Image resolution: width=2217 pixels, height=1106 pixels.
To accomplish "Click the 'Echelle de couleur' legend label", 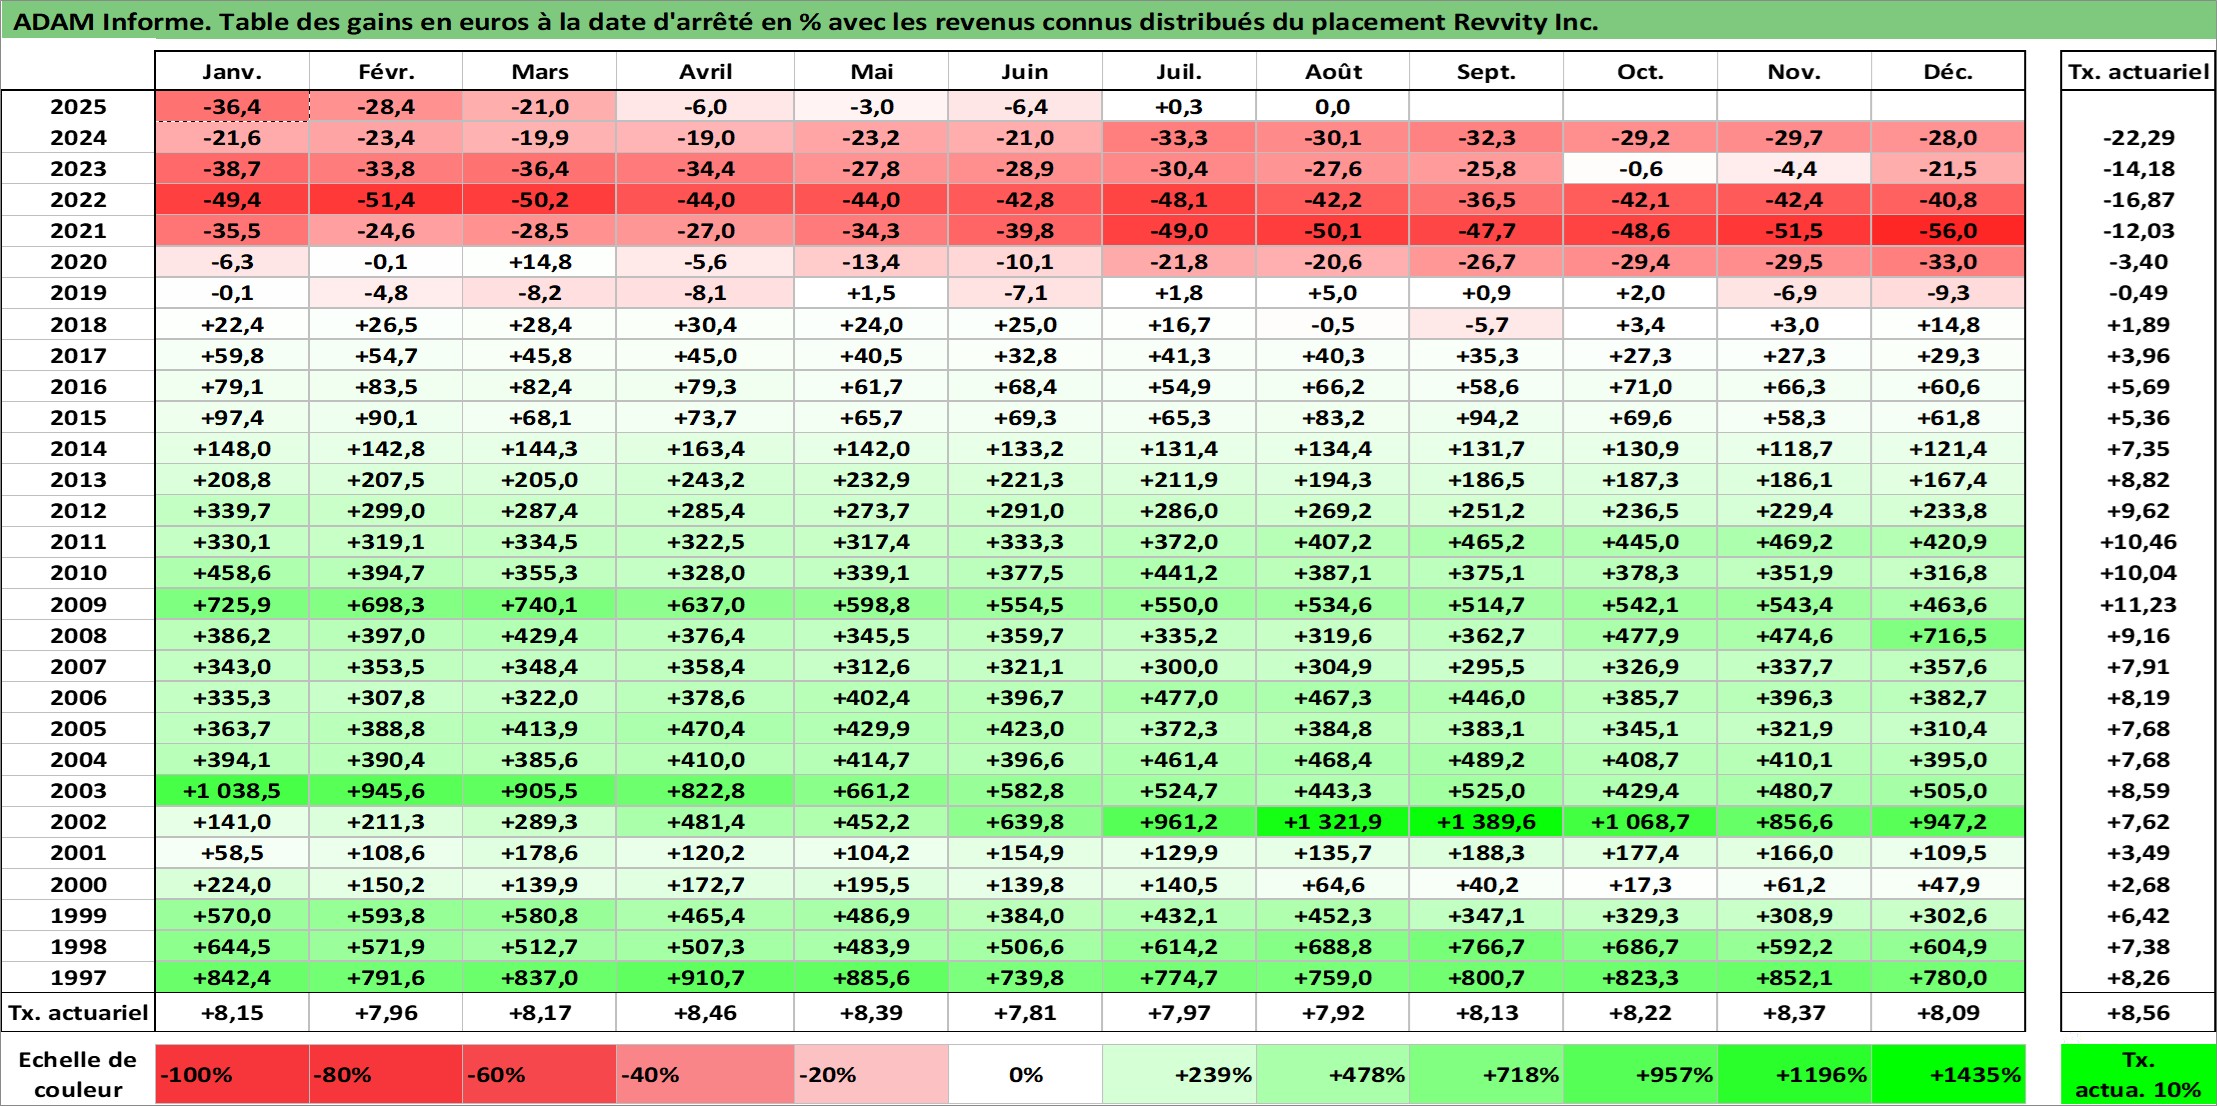I will pyautogui.click(x=78, y=1075).
